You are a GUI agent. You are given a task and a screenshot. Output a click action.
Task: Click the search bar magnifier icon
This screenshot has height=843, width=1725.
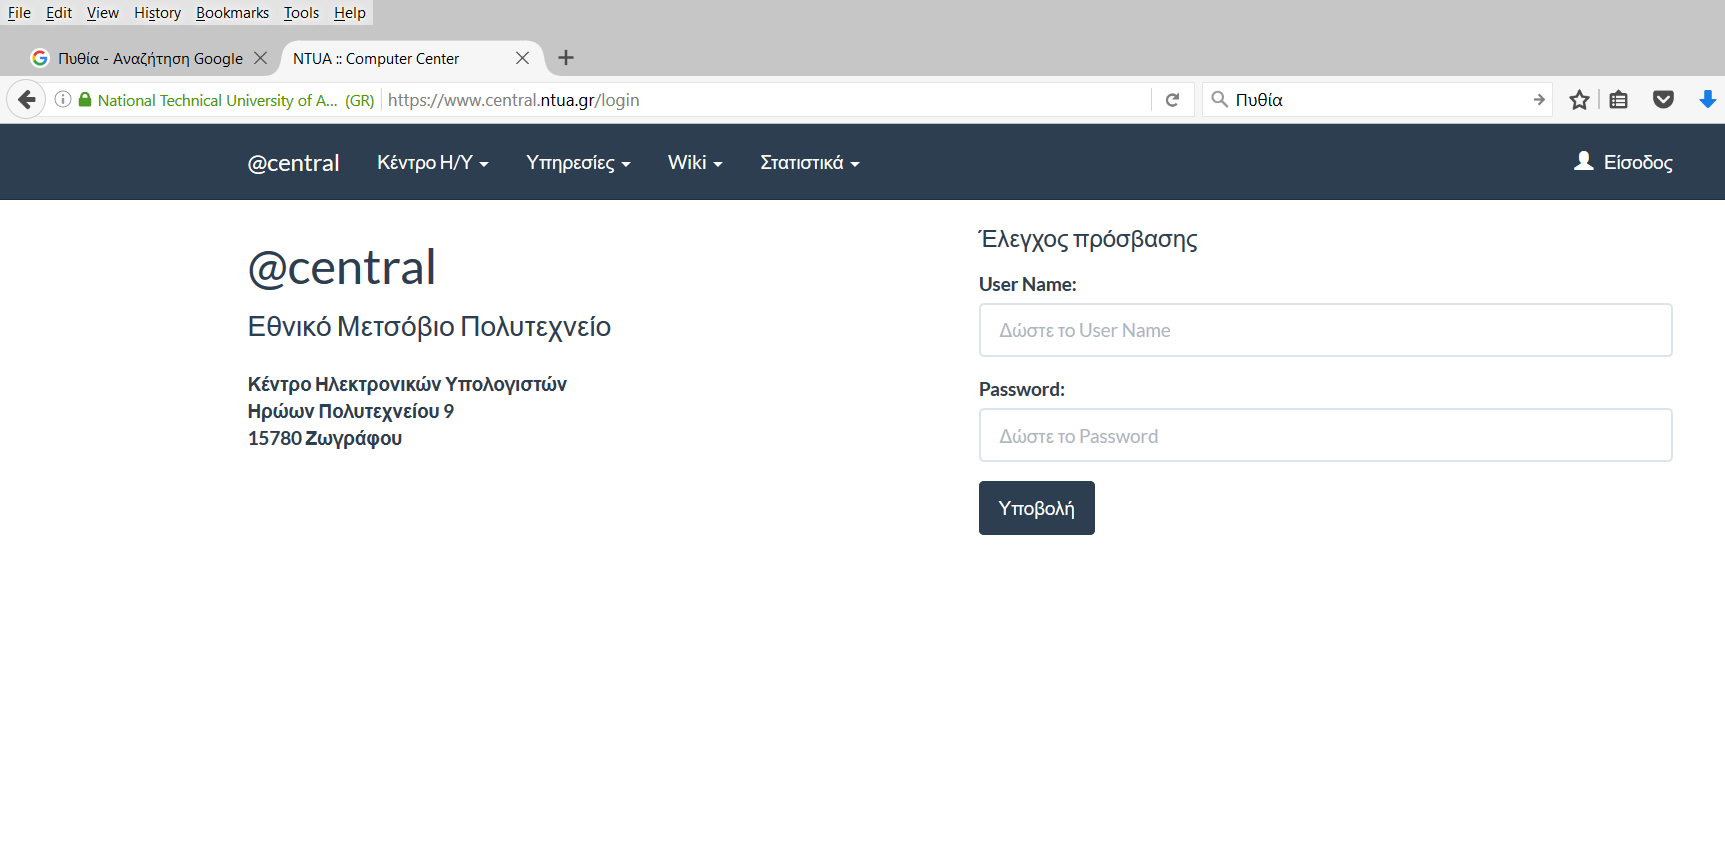pyautogui.click(x=1219, y=100)
